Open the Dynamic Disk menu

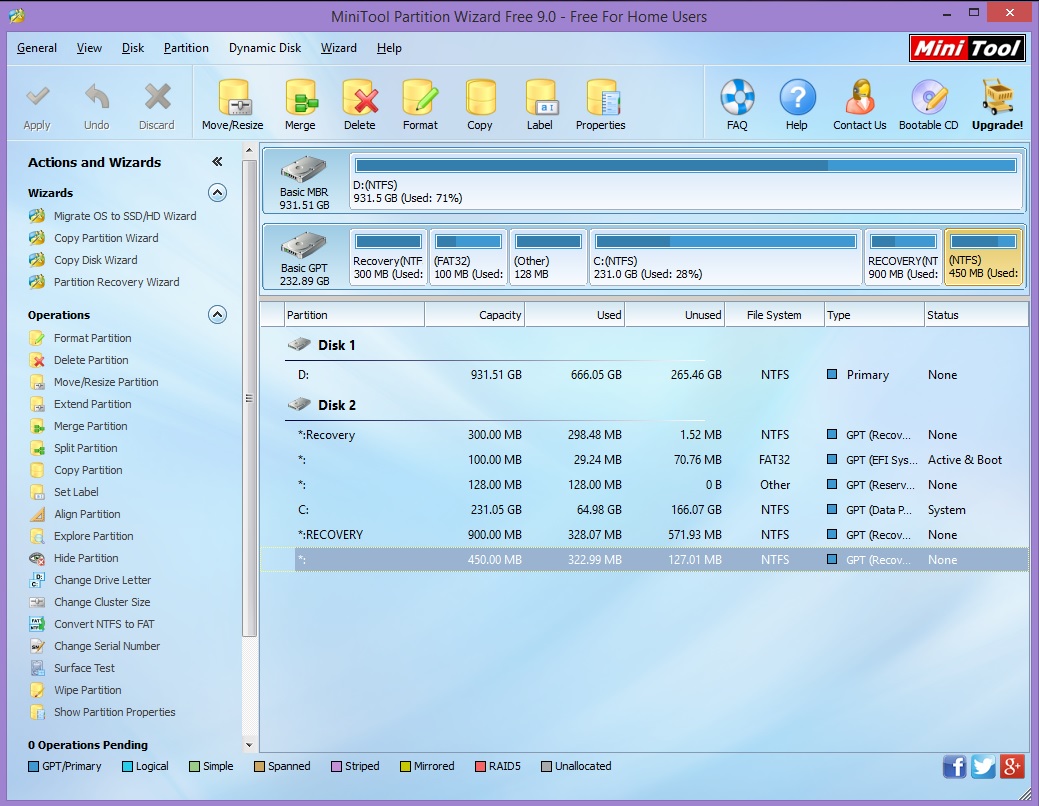click(x=265, y=48)
